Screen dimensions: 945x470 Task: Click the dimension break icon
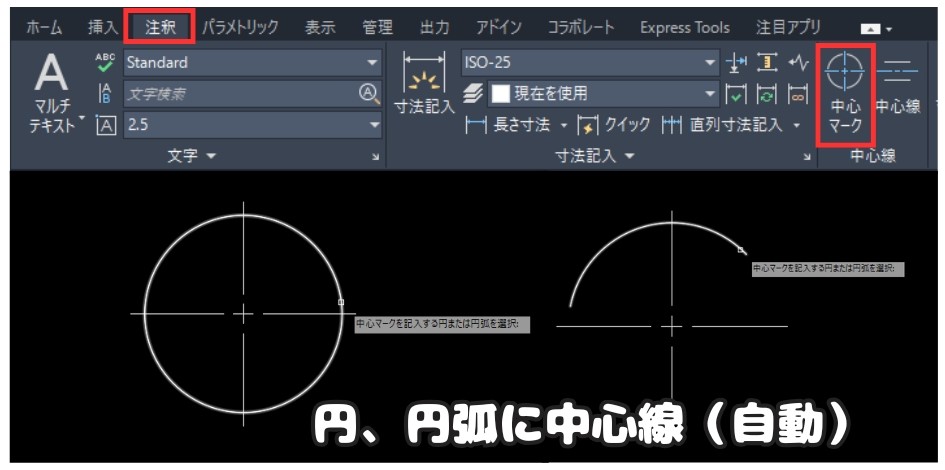736,62
